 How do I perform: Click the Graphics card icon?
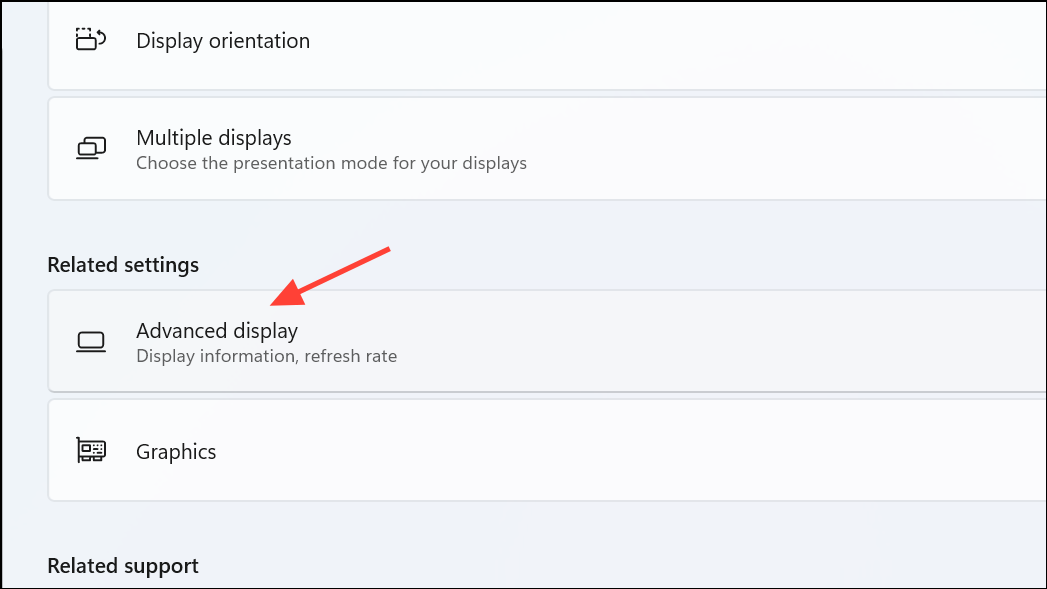point(92,450)
